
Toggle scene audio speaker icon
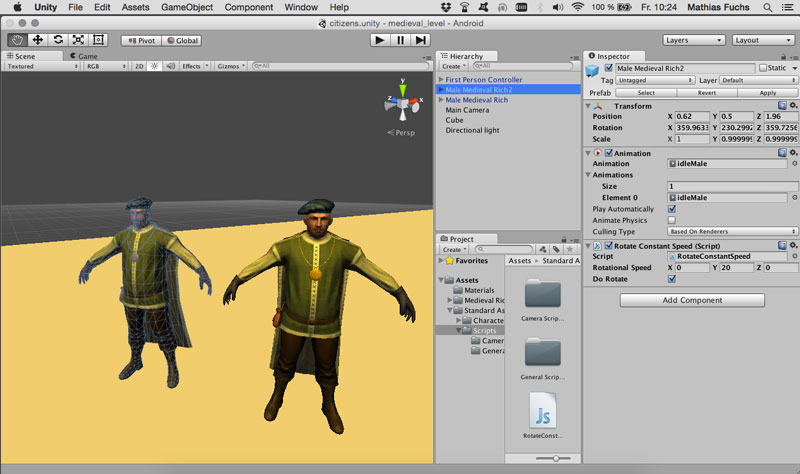pos(169,66)
